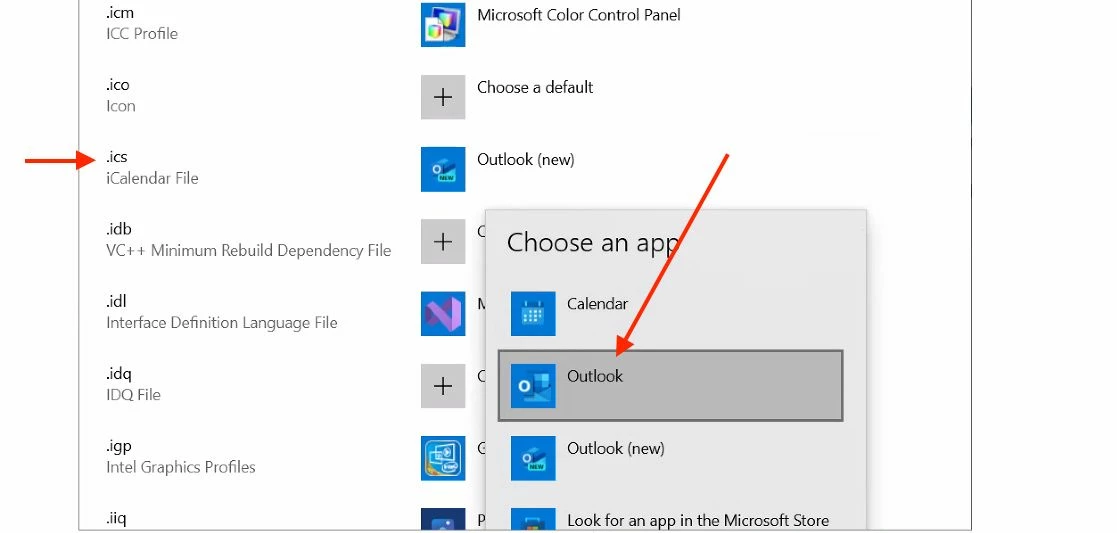
Task: Click the Microsoft Color Control Panel icon
Action: click(x=443, y=25)
